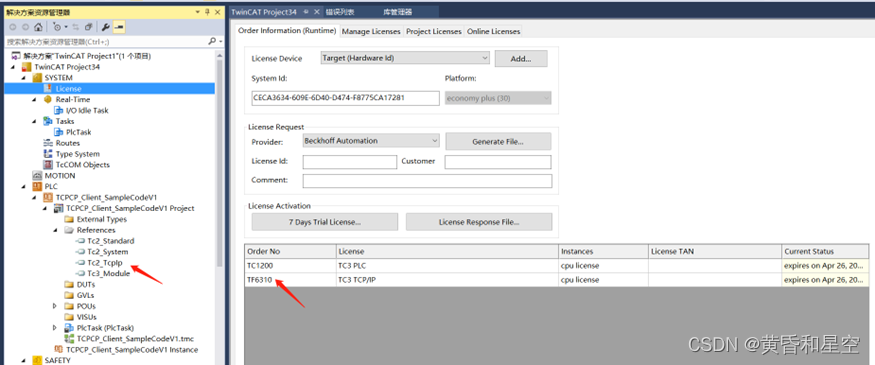Click the Routes node icon
The height and width of the screenshot is (365, 875).
48,143
